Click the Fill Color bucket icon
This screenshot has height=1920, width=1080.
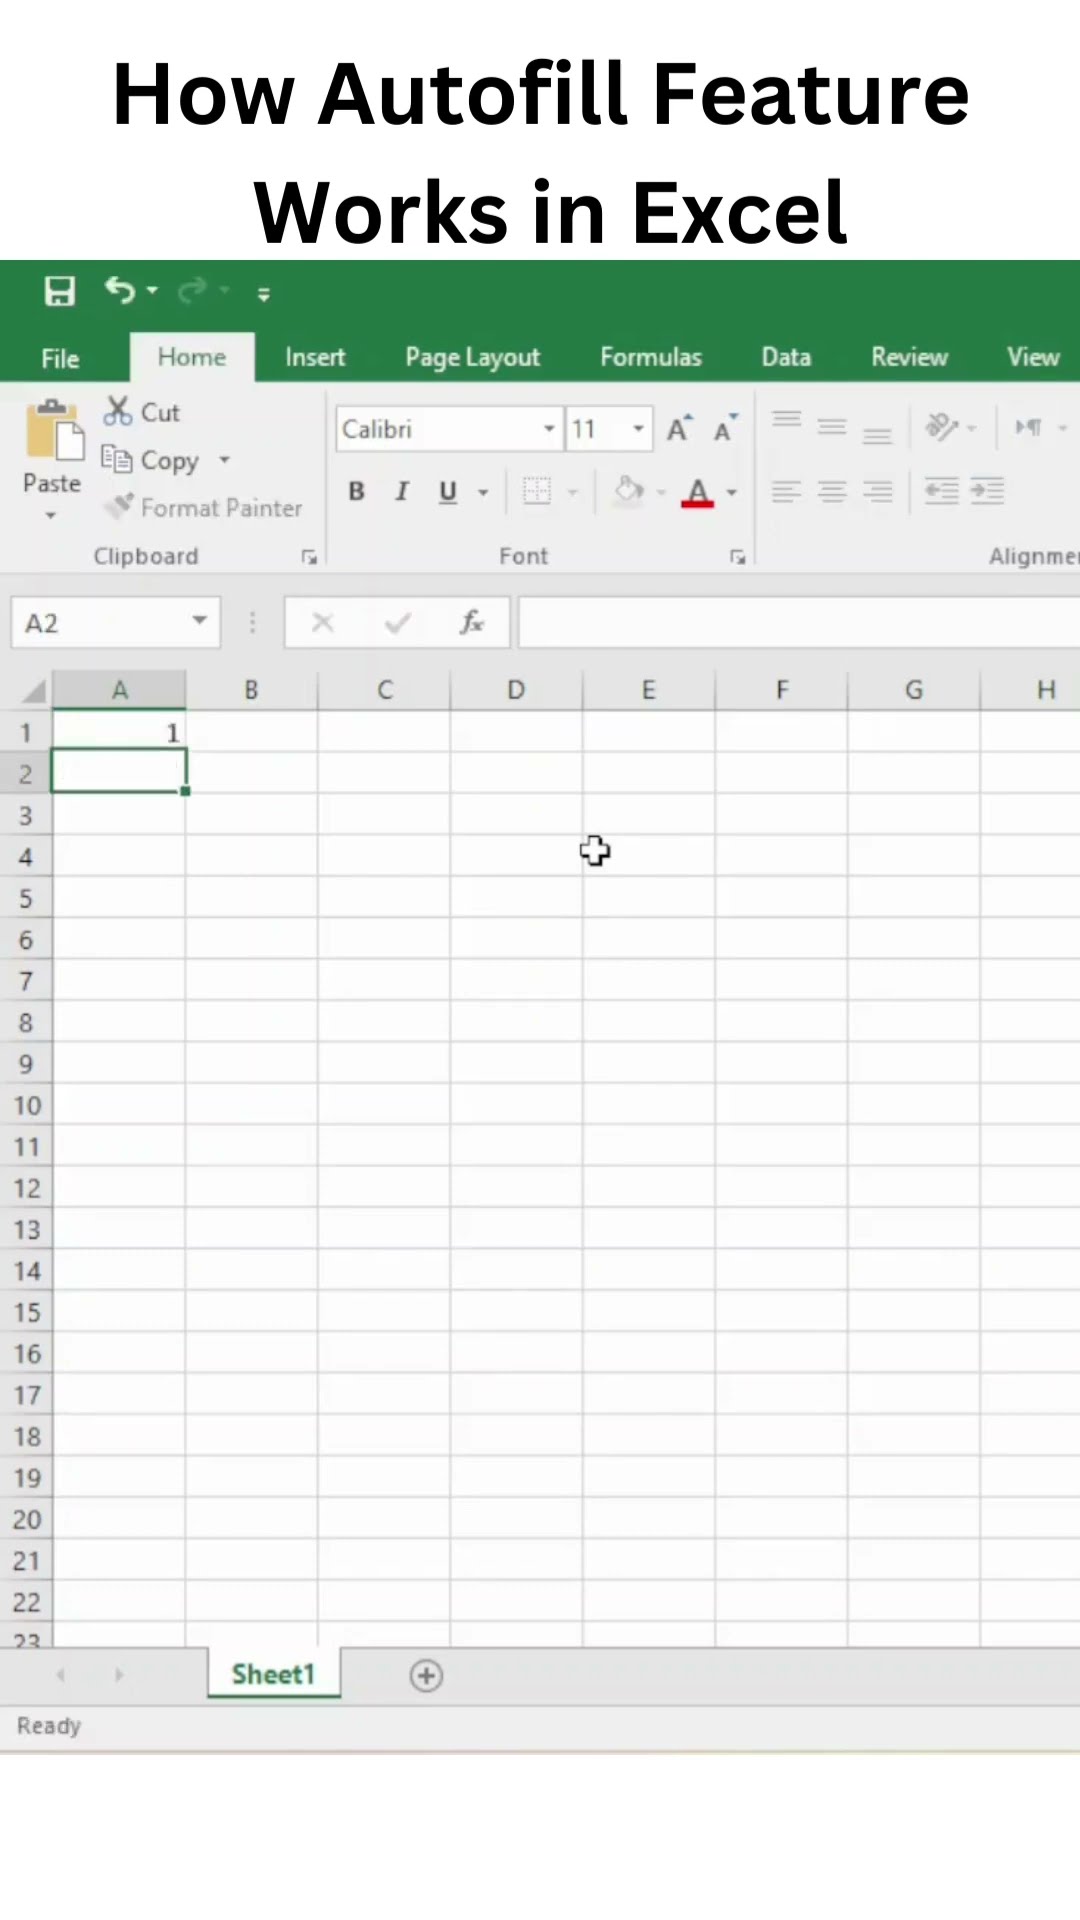coord(629,491)
